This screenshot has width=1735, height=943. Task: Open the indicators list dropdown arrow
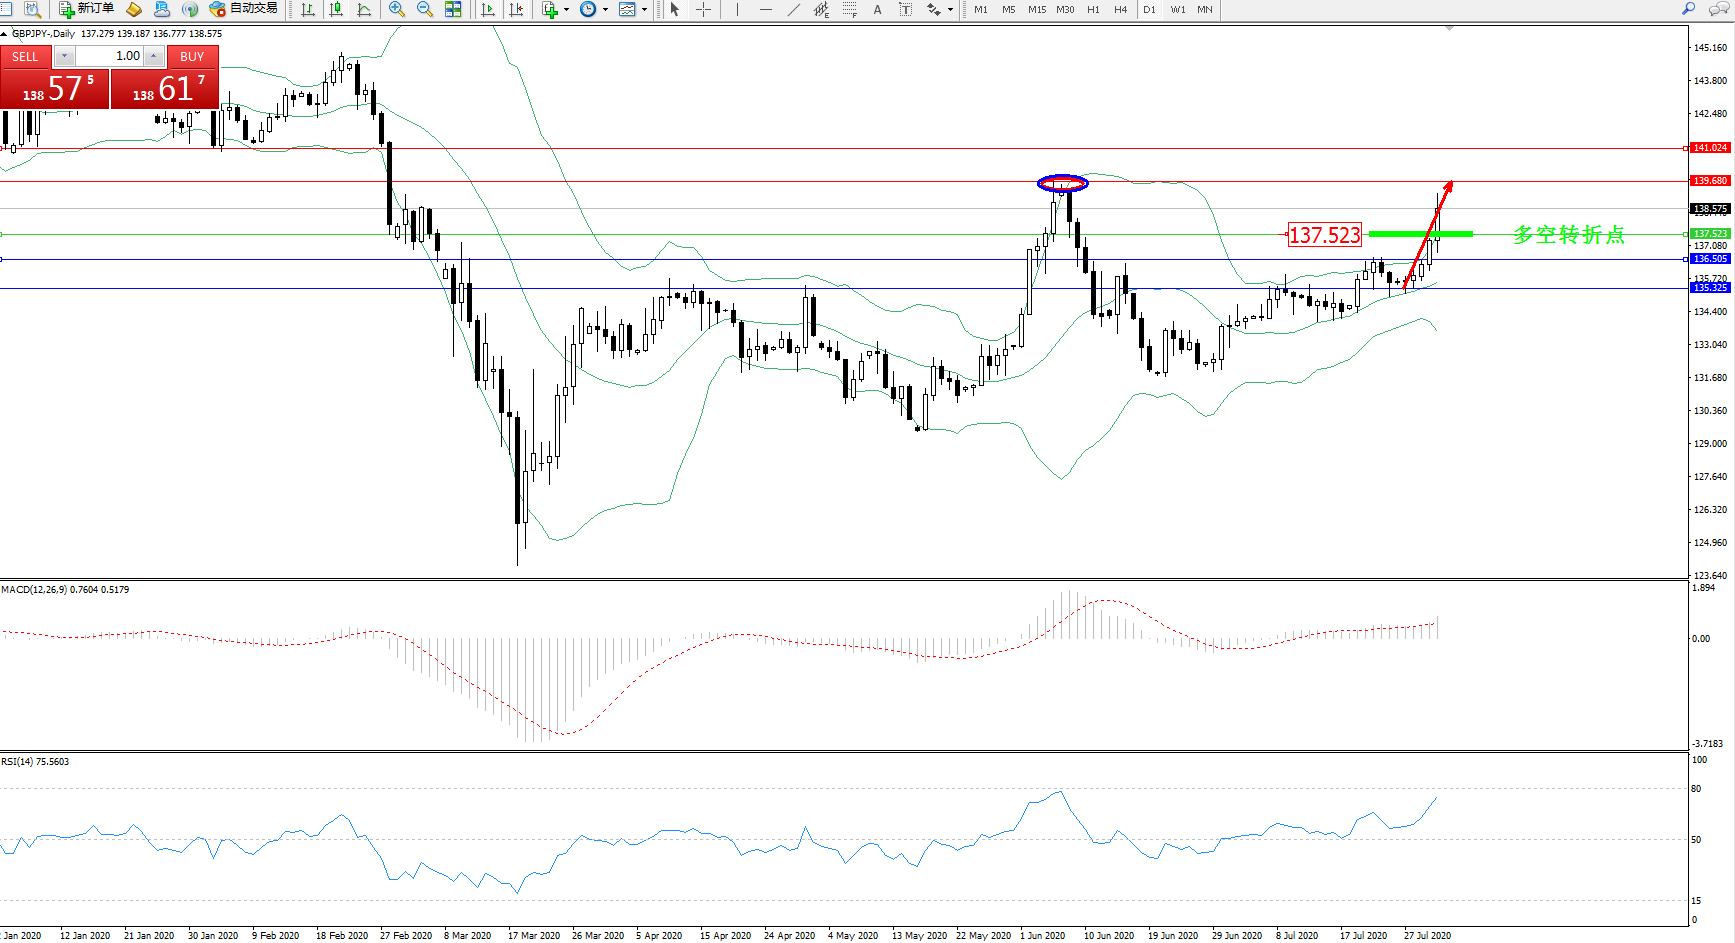566,9
